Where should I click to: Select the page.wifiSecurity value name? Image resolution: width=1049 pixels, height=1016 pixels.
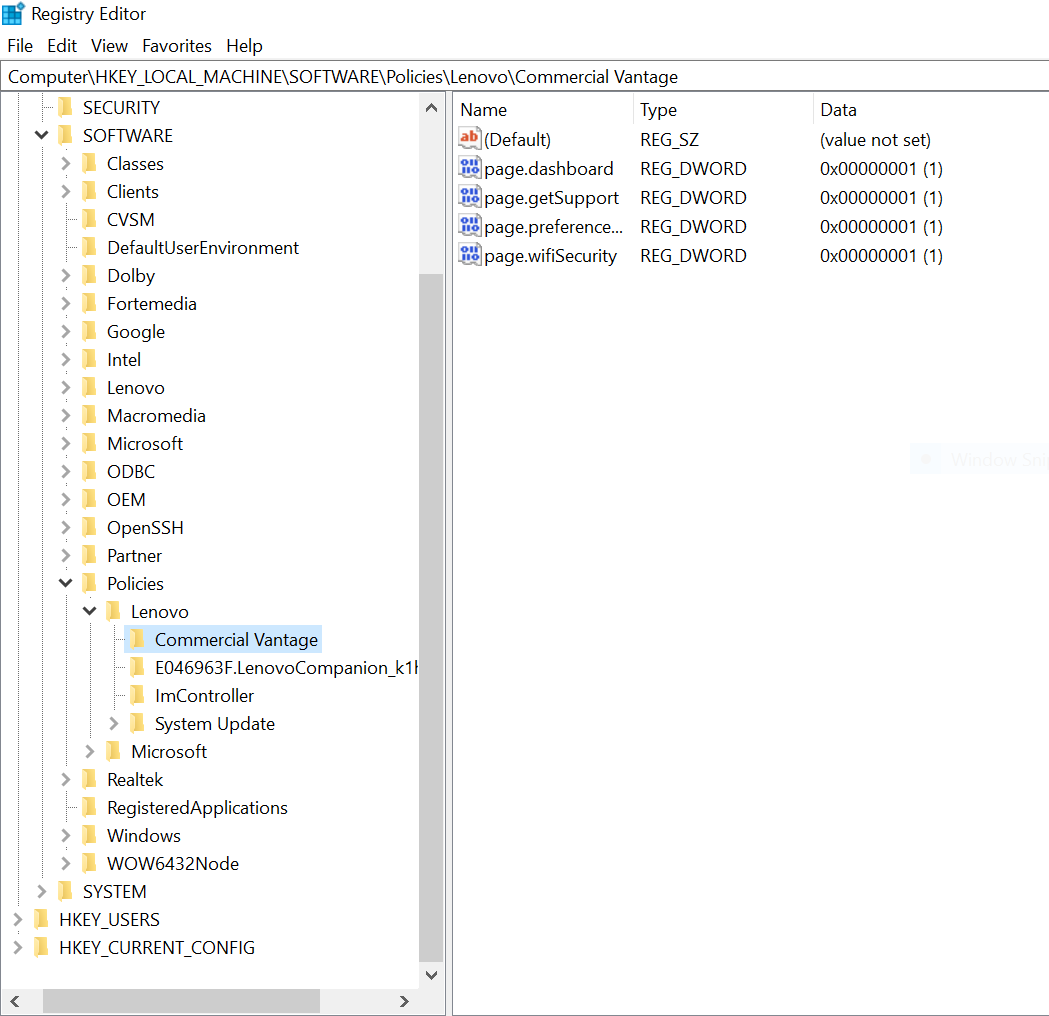point(550,256)
